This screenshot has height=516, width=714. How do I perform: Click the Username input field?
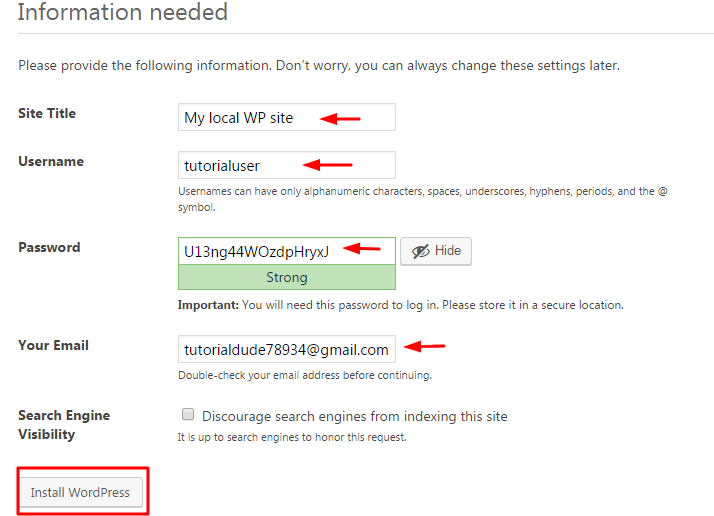coord(286,165)
